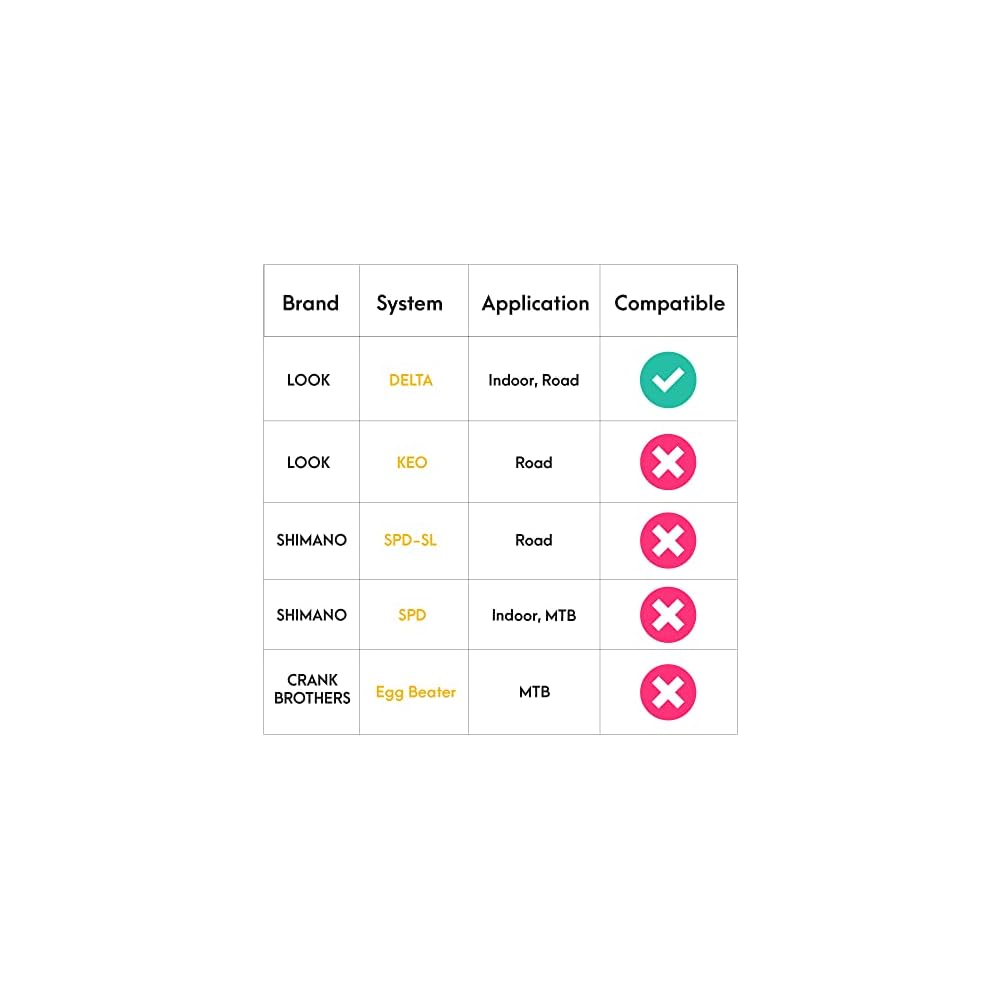Click the Indoor, Road application cell
This screenshot has height=1000, width=1000.
click(533, 380)
